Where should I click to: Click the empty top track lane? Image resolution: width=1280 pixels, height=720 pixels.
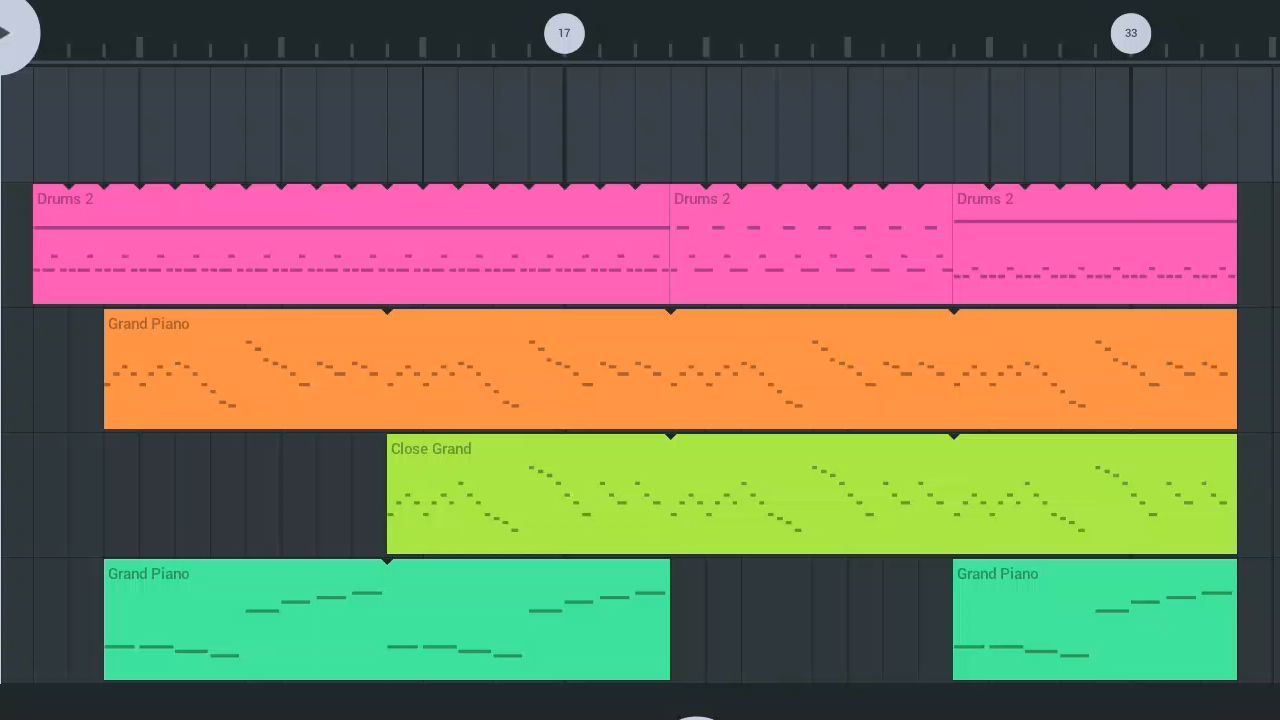pos(640,124)
